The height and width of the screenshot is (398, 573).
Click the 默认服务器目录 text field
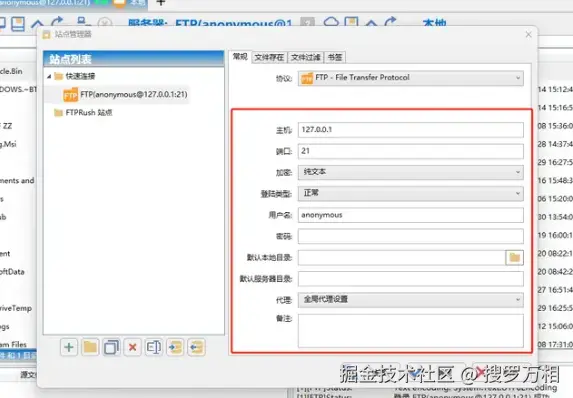click(410, 279)
